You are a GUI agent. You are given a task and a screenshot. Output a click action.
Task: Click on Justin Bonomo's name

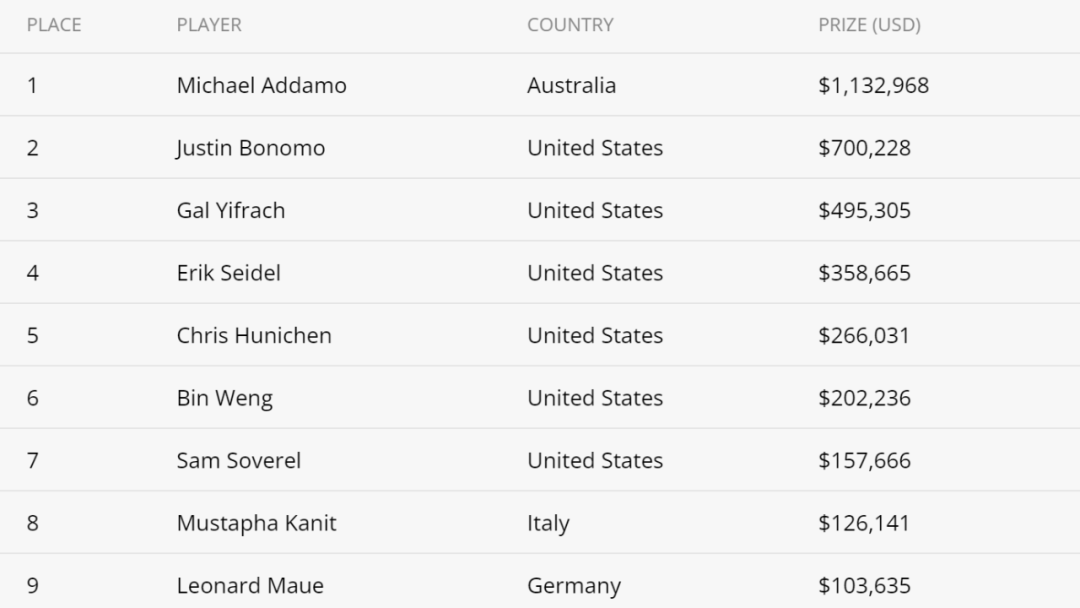(250, 148)
